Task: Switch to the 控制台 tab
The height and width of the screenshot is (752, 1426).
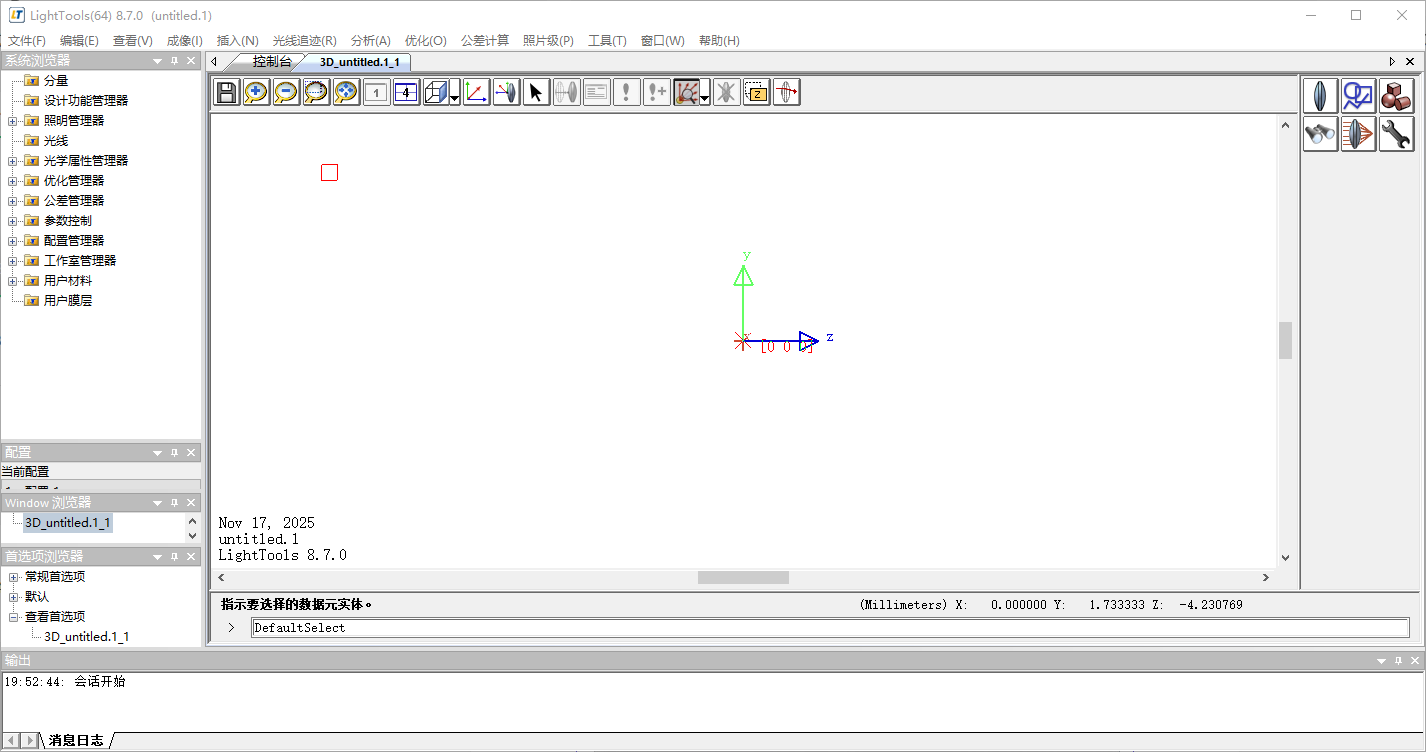Action: tap(272, 62)
